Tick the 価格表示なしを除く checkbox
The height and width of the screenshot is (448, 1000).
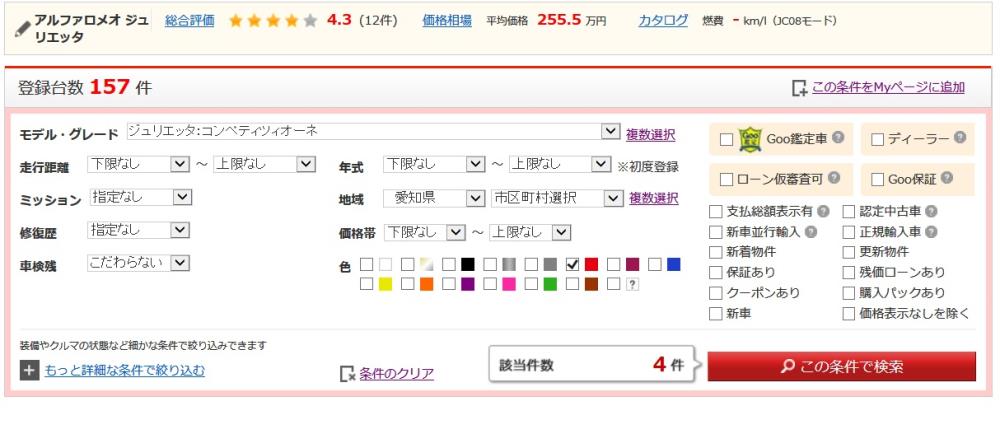point(848,313)
